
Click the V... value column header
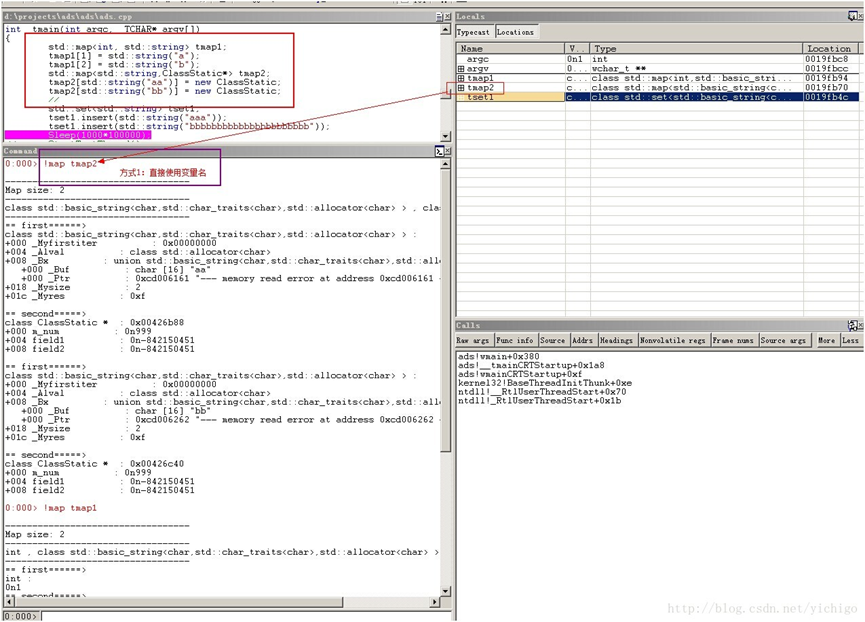coord(578,49)
